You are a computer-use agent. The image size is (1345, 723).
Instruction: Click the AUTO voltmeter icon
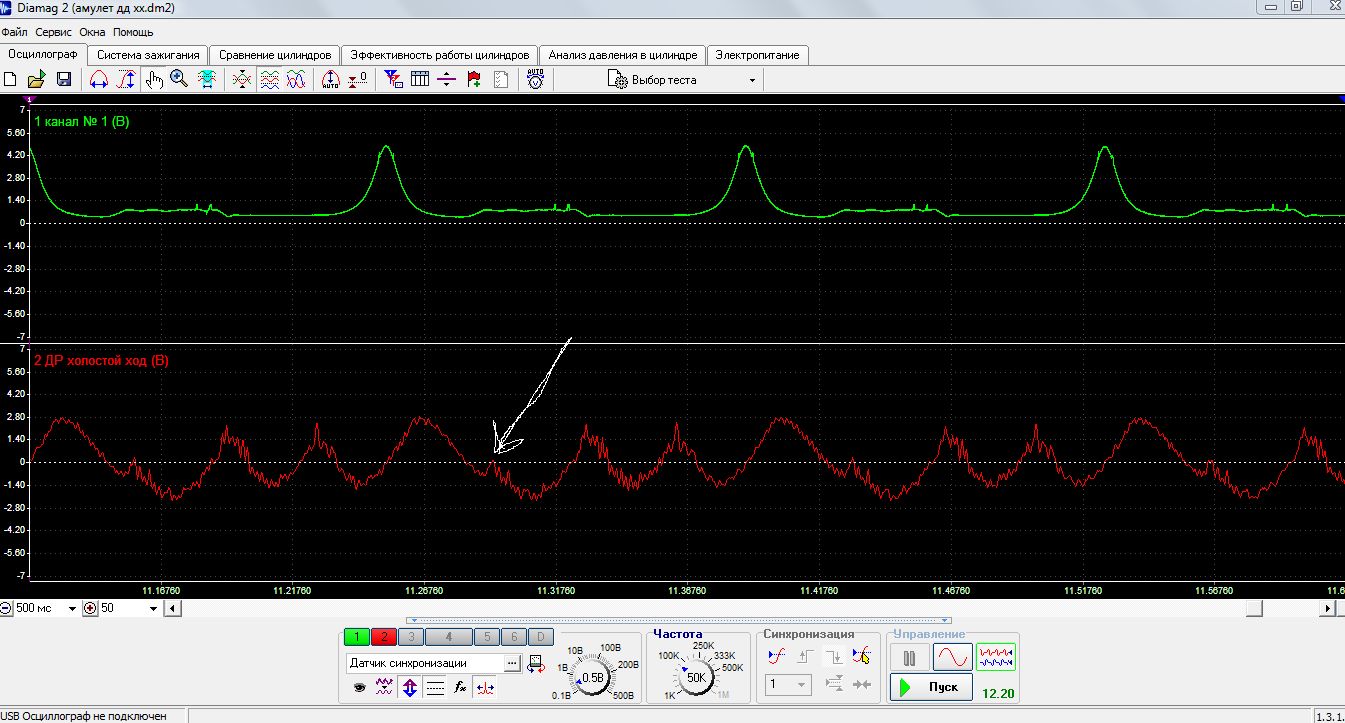coord(536,80)
